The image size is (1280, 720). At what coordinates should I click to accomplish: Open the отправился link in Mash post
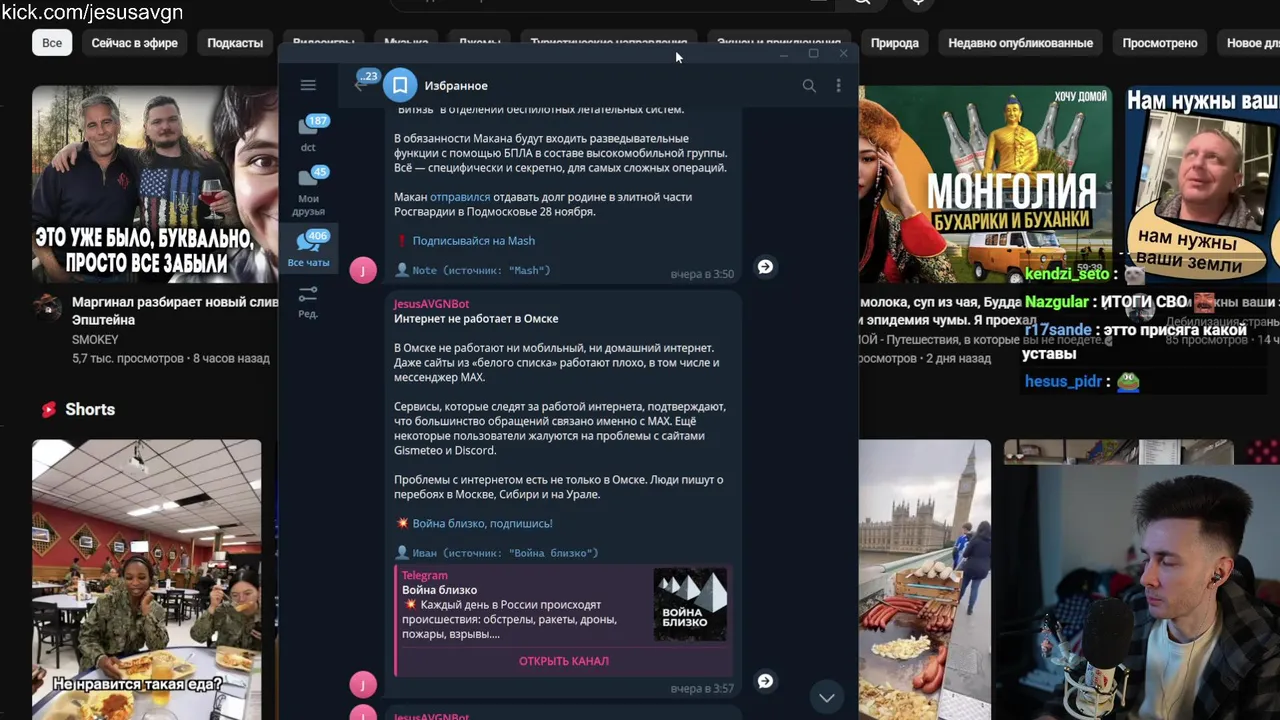pyautogui.click(x=460, y=197)
